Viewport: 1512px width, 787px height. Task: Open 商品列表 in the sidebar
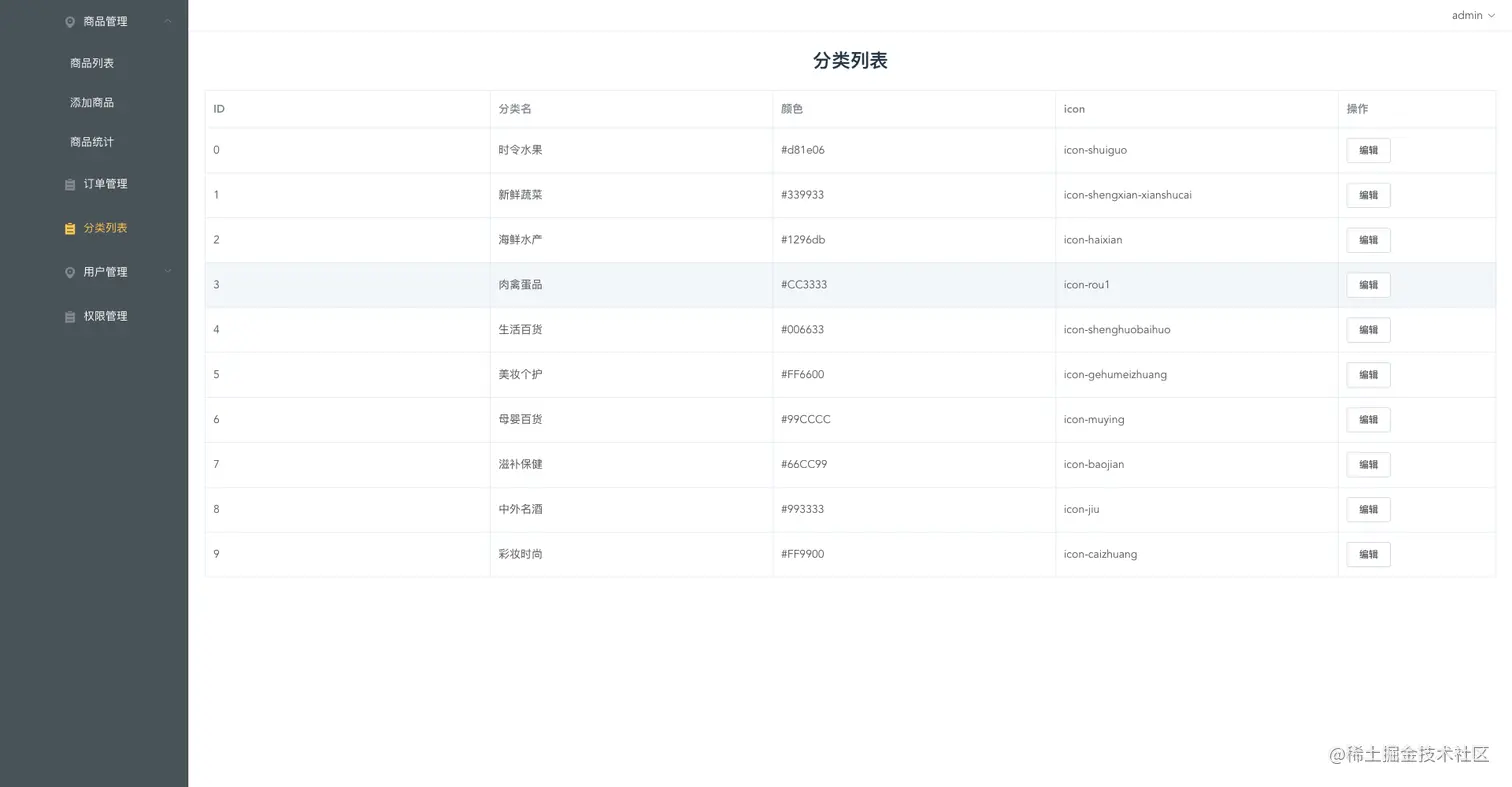[92, 63]
